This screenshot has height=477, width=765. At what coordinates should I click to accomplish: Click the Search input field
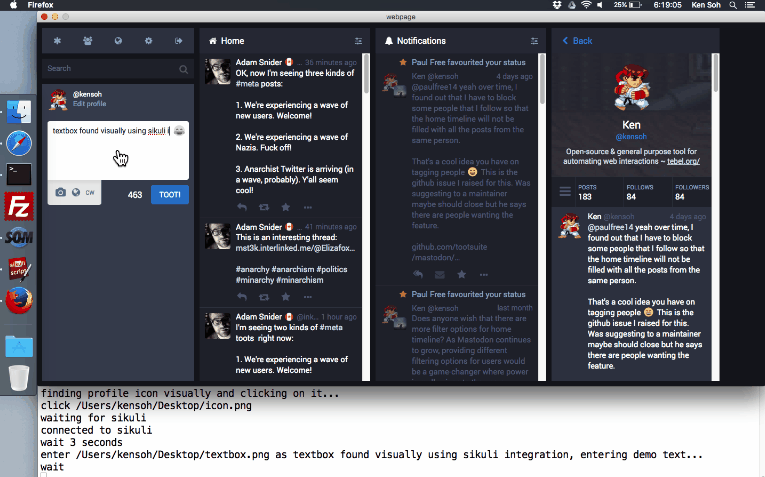[118, 69]
